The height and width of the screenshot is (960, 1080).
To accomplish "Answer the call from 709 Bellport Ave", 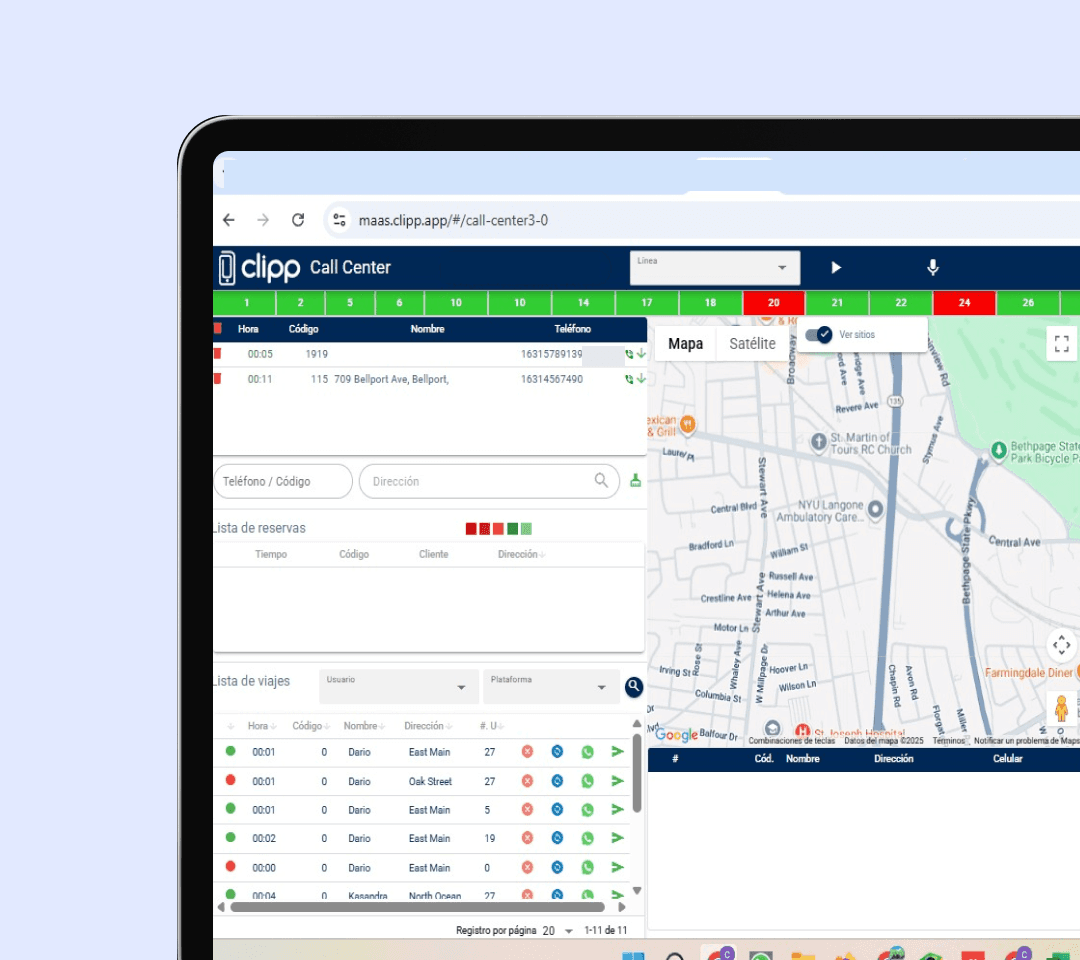I will (x=629, y=379).
